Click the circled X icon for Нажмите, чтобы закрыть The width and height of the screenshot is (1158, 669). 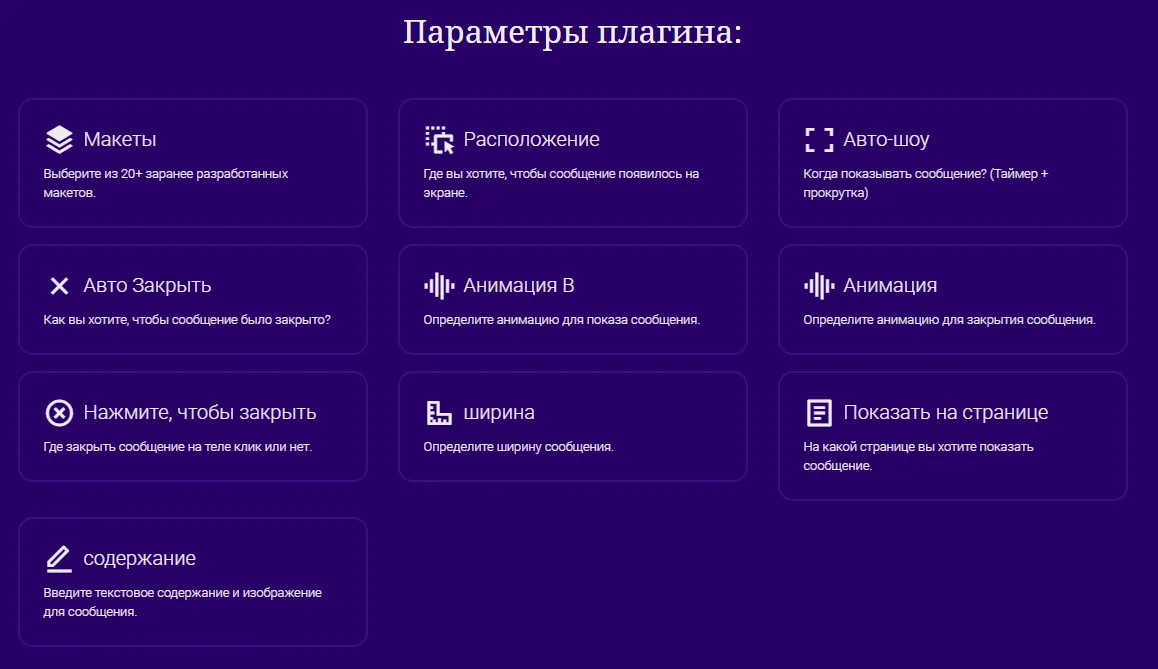(59, 413)
